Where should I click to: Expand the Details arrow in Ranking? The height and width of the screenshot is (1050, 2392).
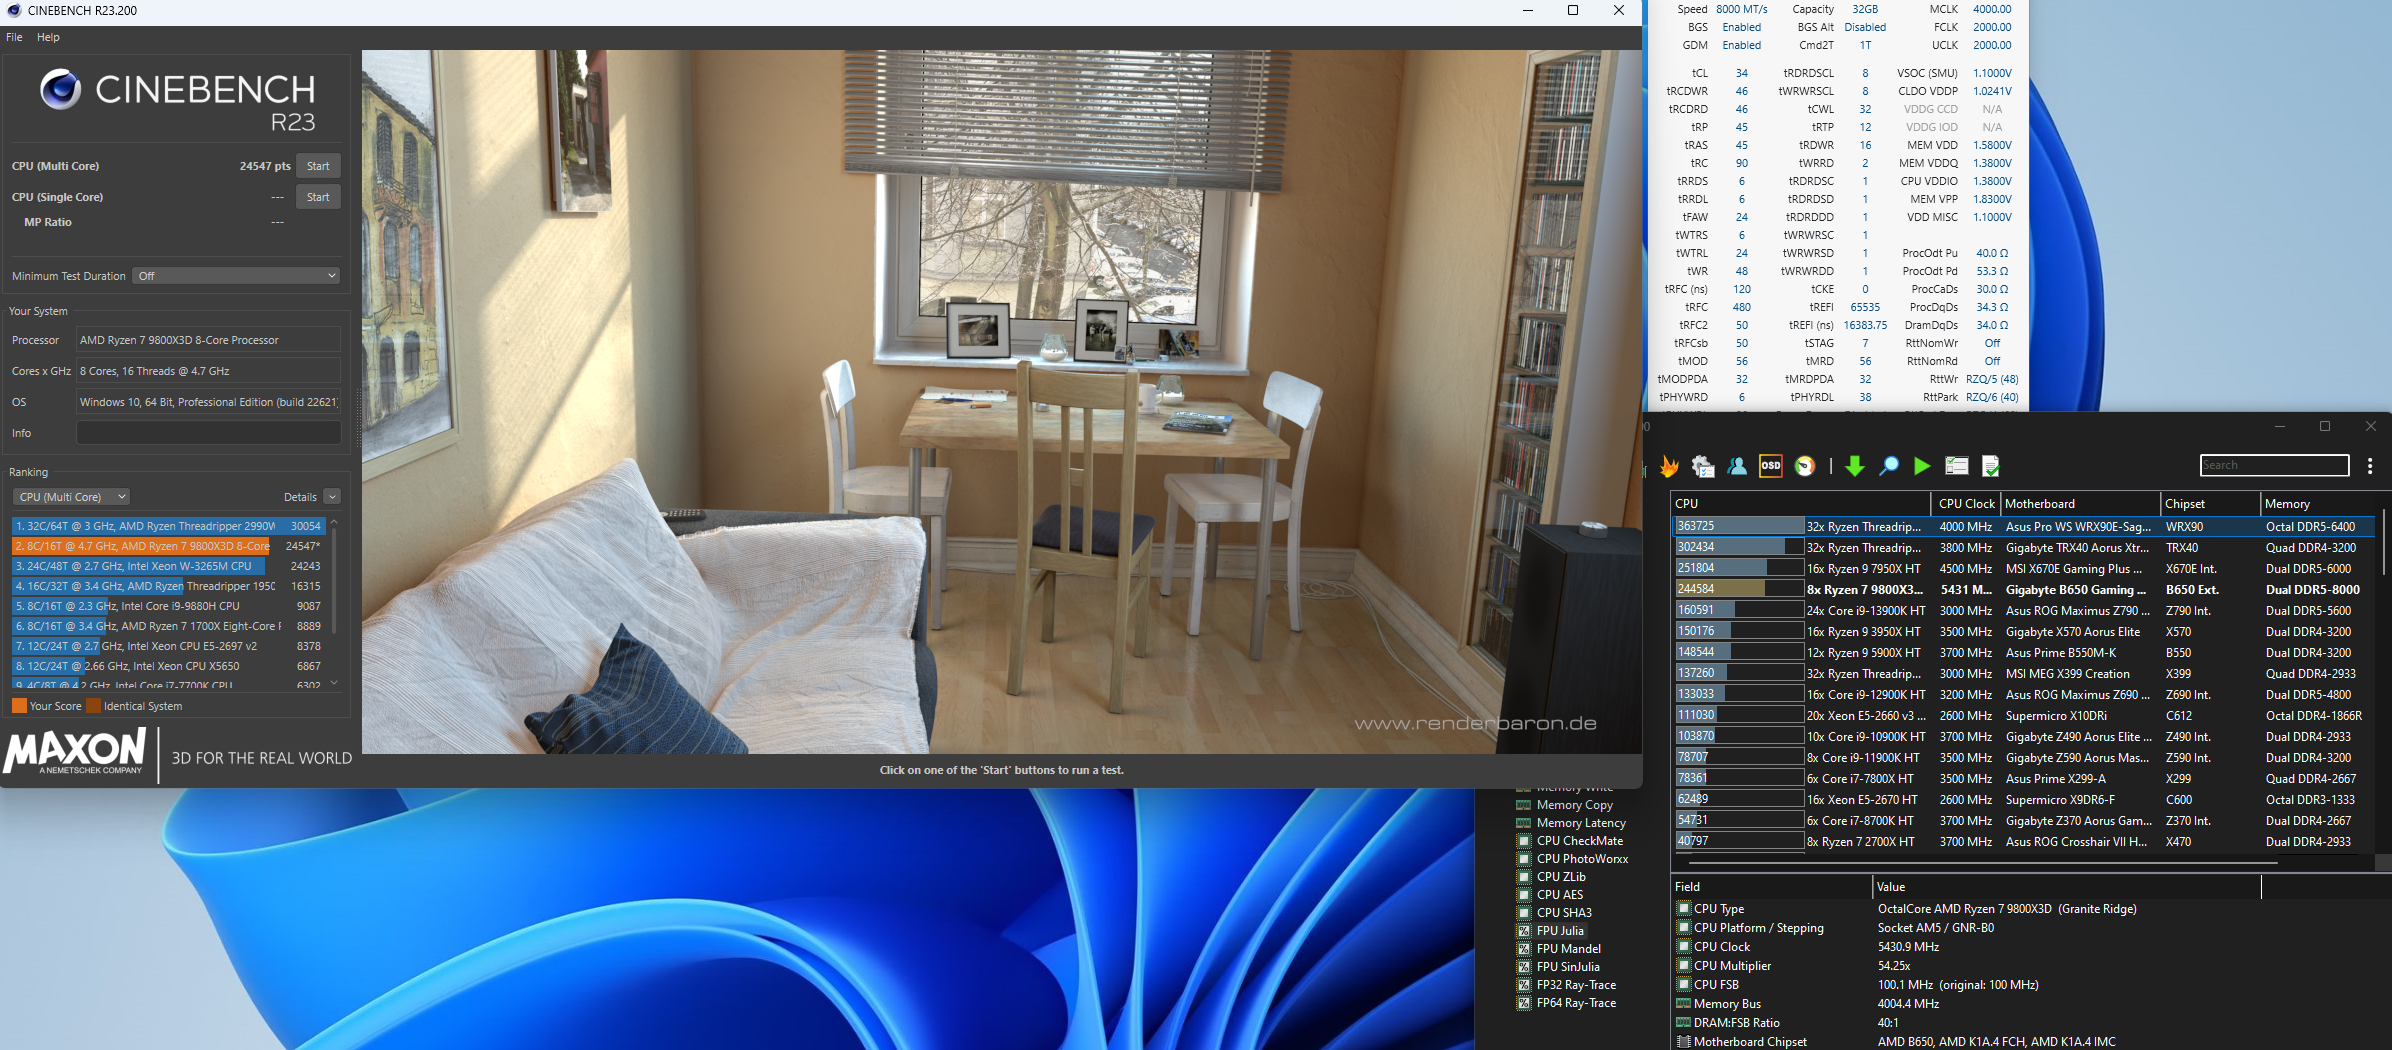332,497
